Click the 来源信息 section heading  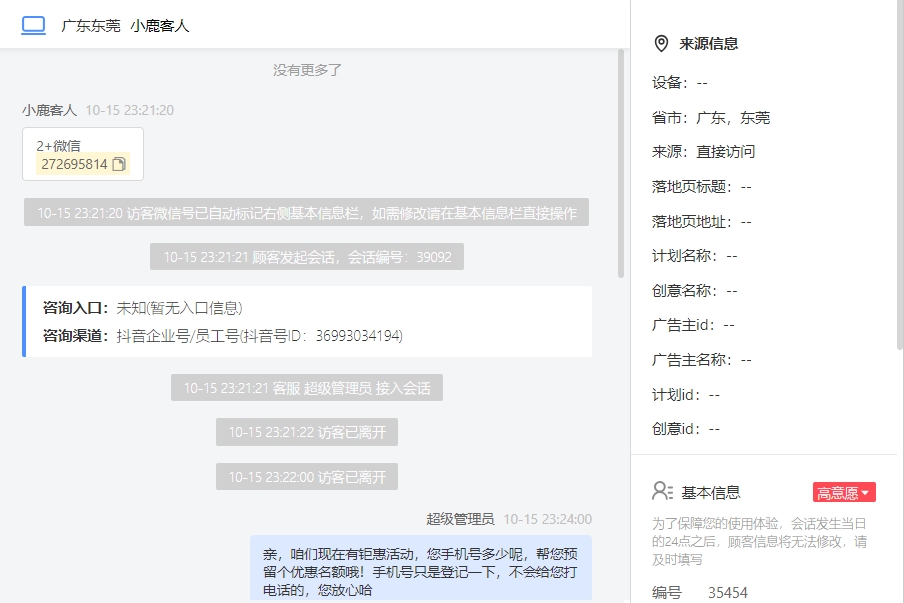pyautogui.click(x=709, y=44)
